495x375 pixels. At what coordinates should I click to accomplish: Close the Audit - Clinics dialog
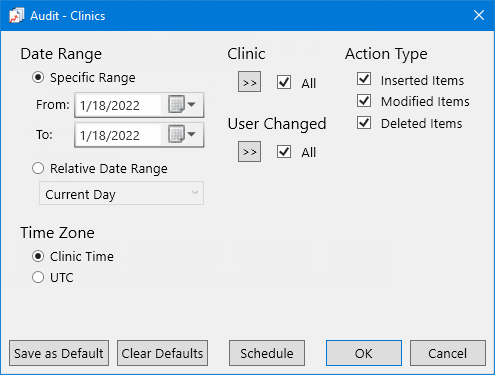pos(479,15)
